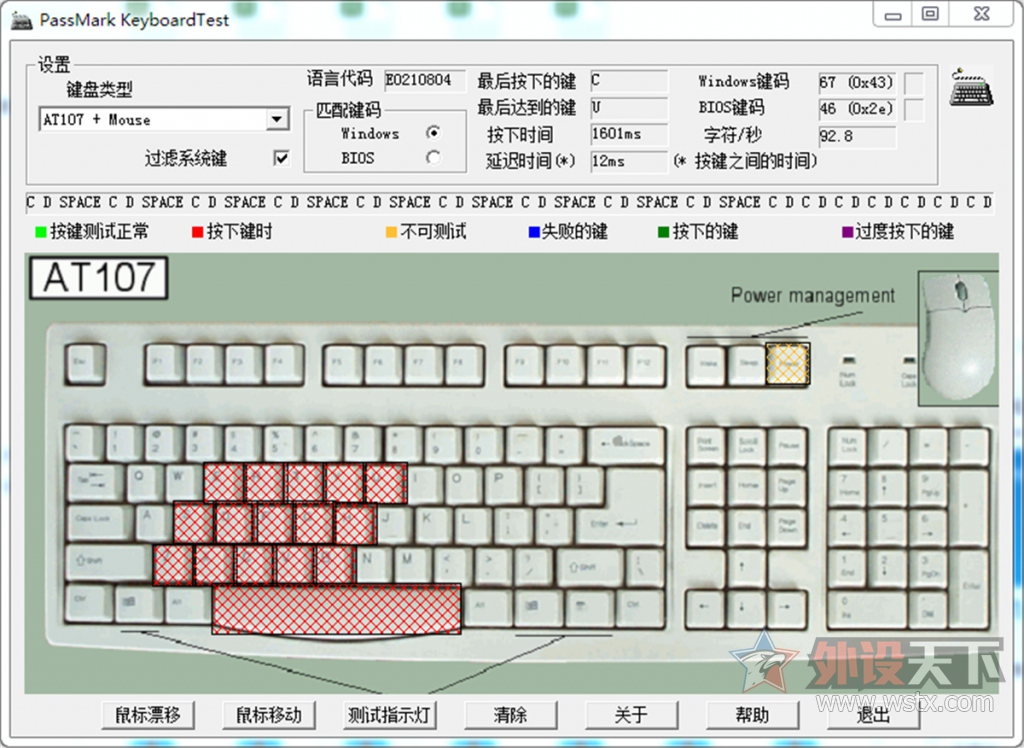Screen dimensions: 1024x748
Task: Click the left Shift key on keyboard image
Action: point(109,564)
